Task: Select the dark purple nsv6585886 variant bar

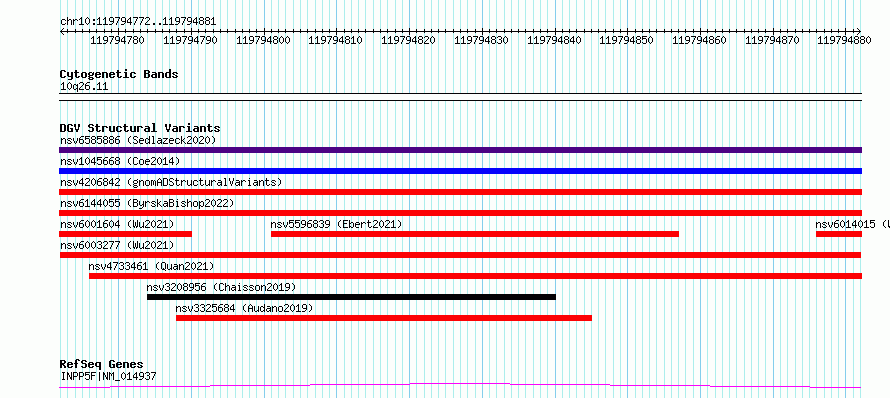Action: [x=460, y=150]
